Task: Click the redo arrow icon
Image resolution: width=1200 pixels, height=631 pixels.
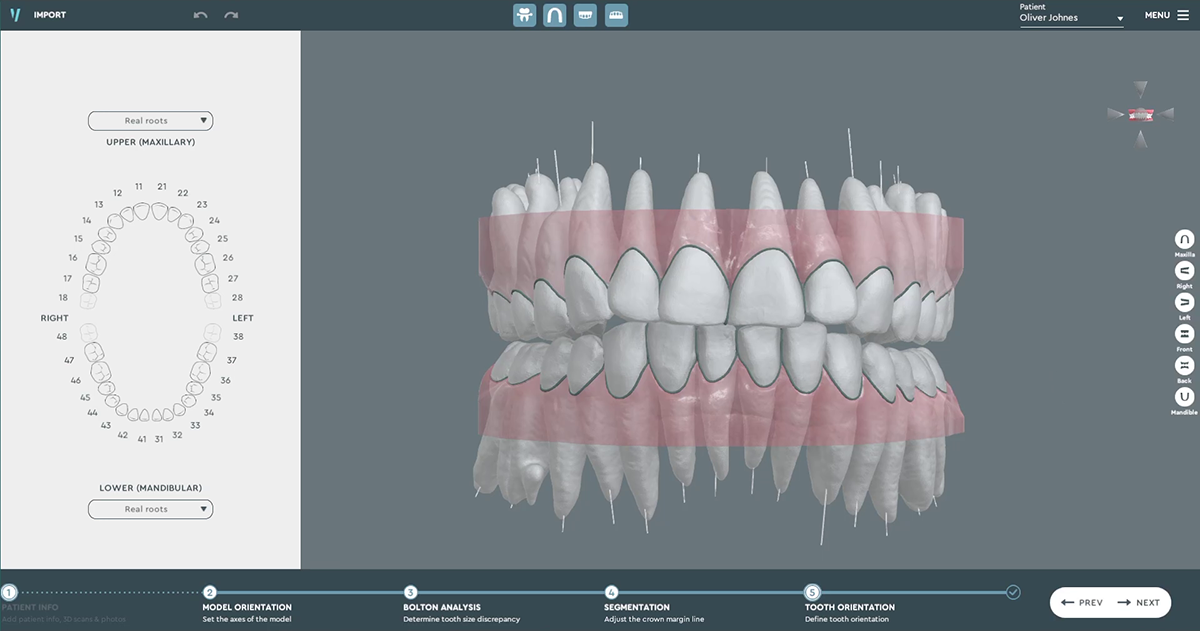Action: [x=231, y=15]
